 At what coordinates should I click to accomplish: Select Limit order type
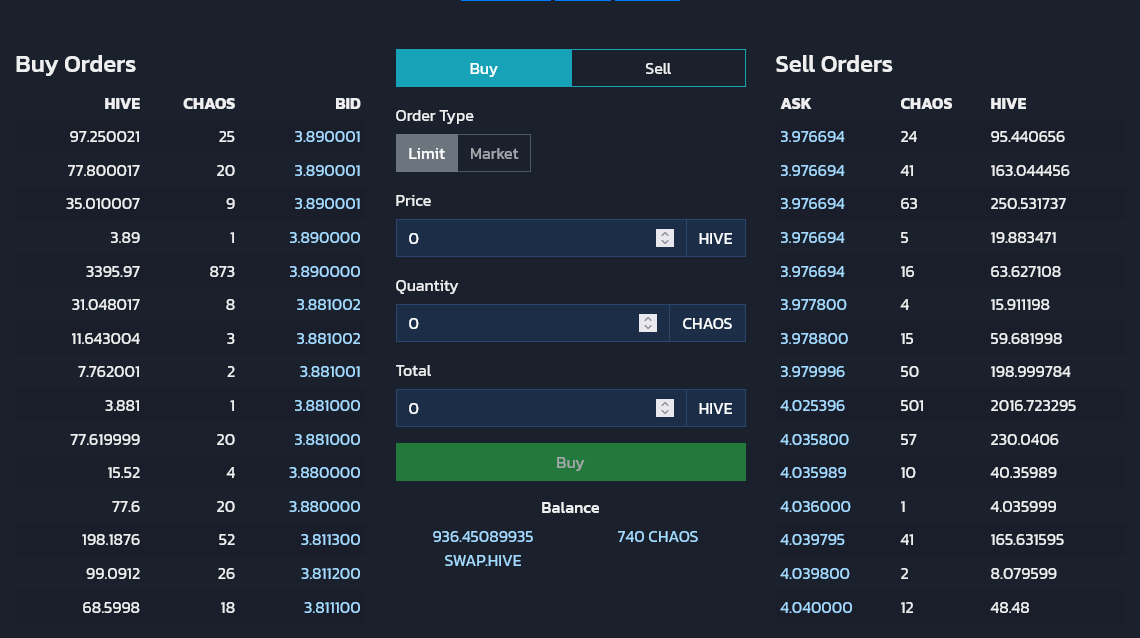pyautogui.click(x=427, y=153)
